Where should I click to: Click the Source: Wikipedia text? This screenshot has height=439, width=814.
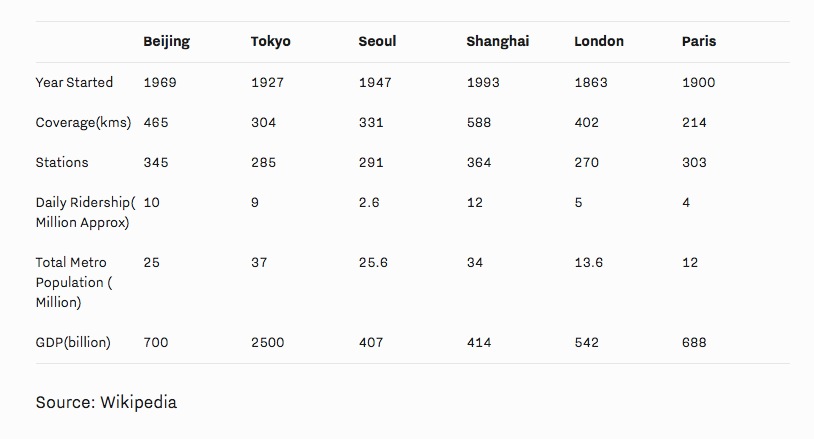click(x=106, y=402)
